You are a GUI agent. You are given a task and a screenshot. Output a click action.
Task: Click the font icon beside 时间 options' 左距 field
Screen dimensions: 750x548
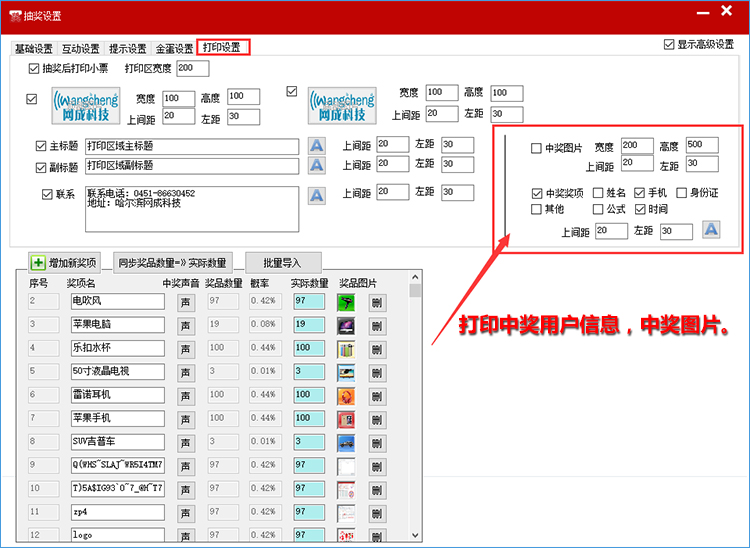coord(711,231)
